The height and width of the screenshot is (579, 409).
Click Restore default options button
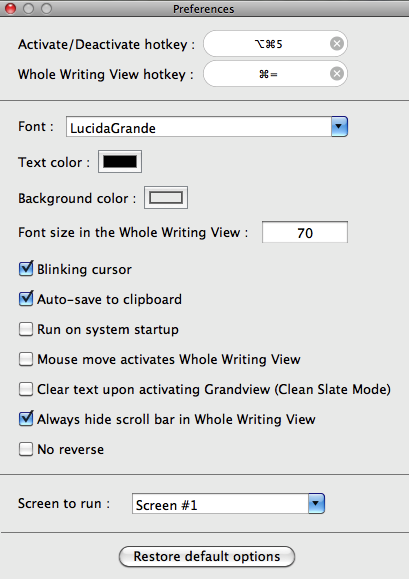click(x=207, y=556)
